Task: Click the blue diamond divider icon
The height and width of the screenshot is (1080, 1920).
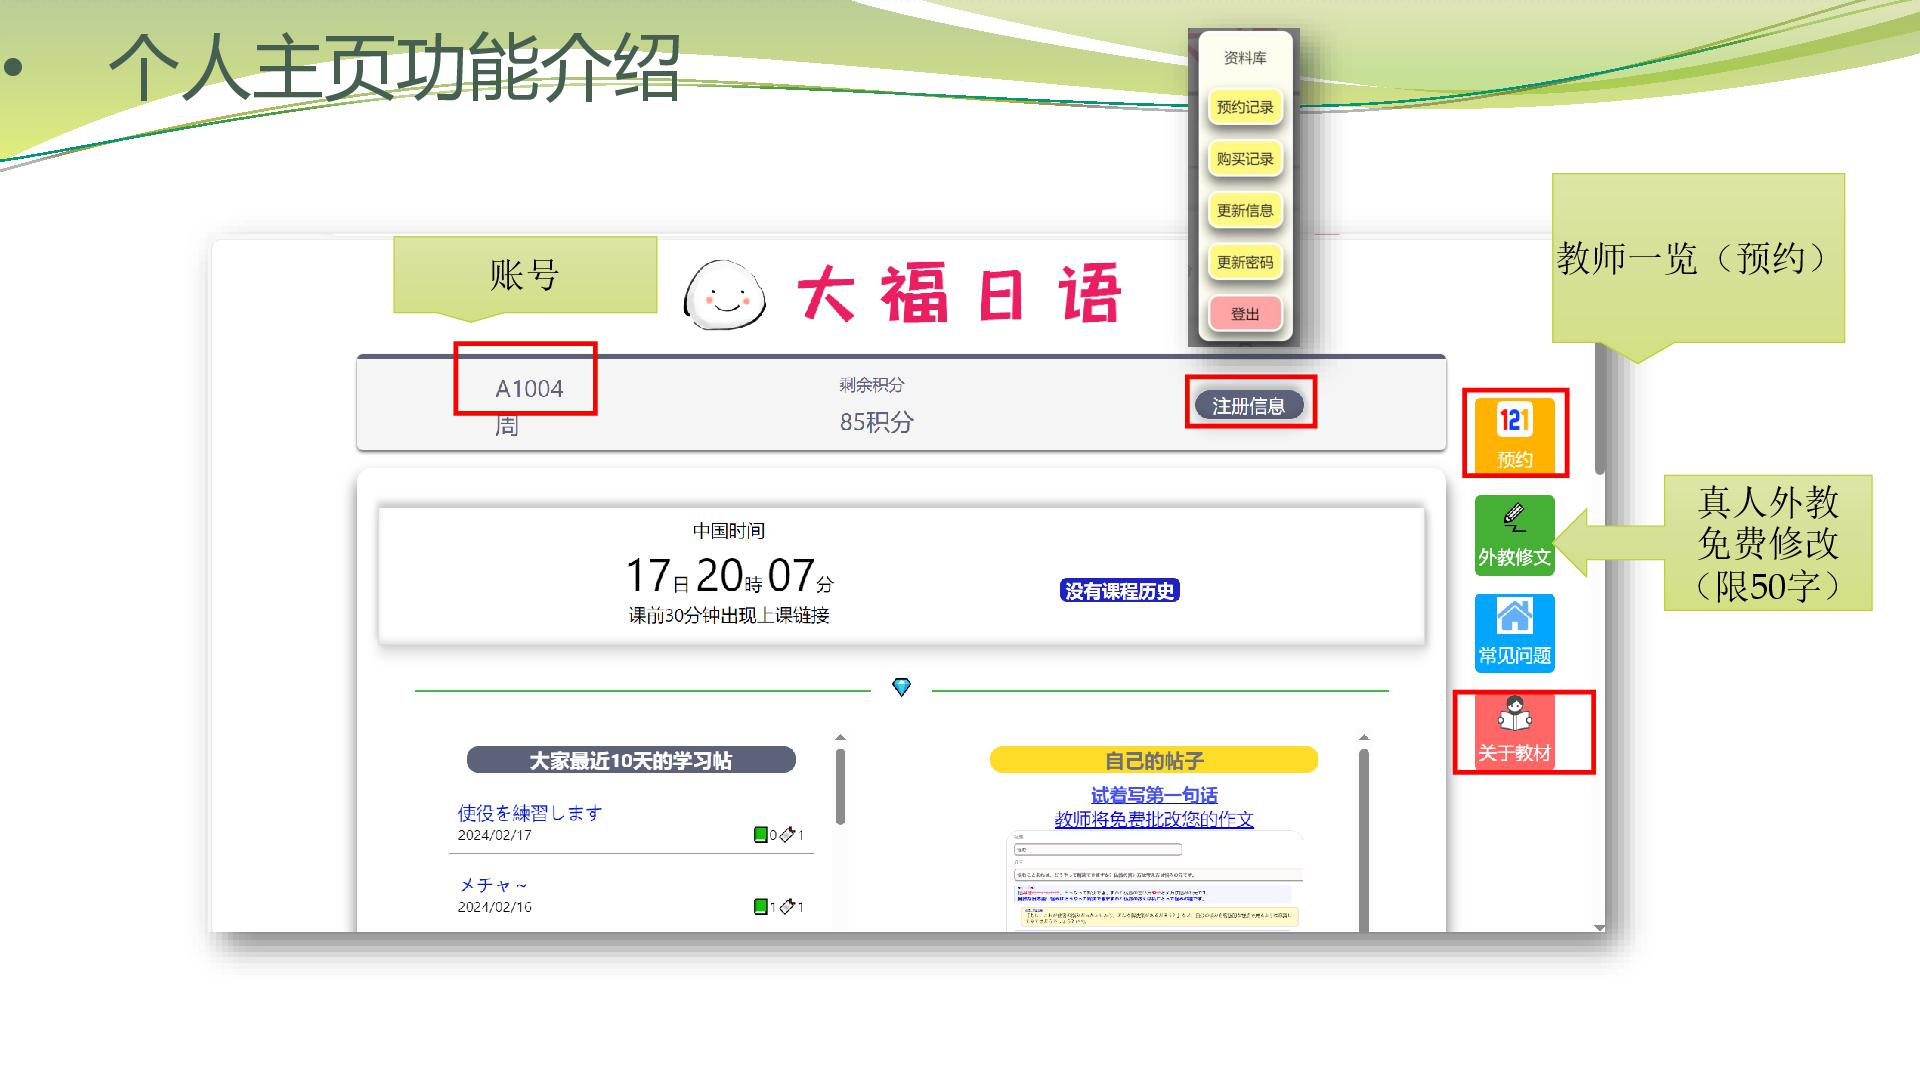Action: tap(901, 687)
